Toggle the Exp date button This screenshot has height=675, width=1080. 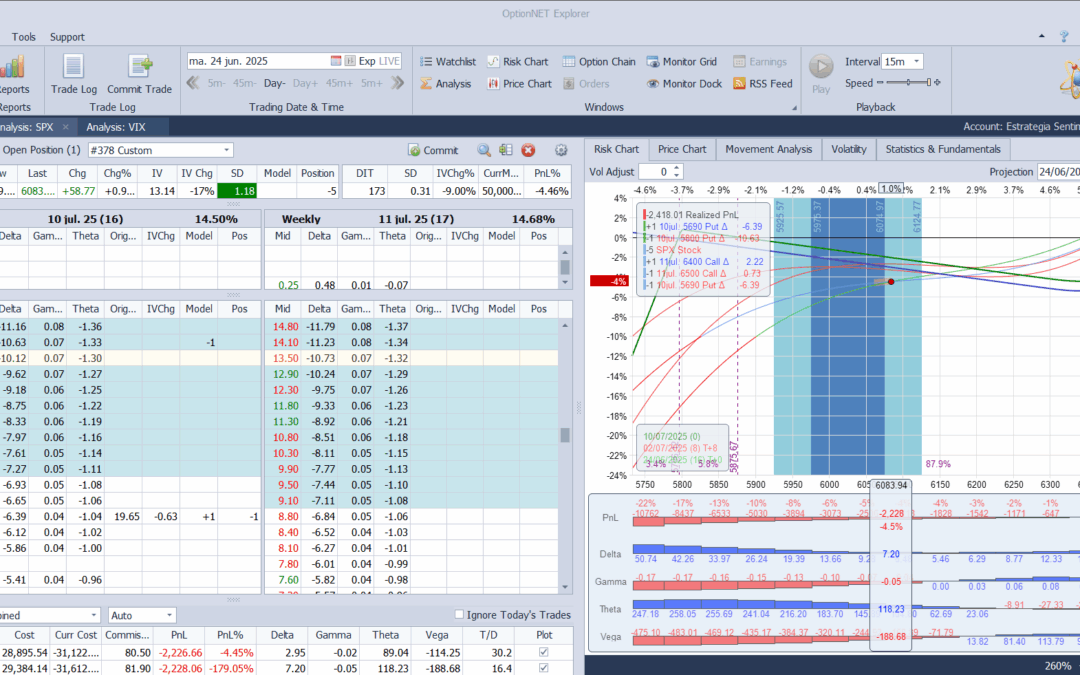[367, 61]
